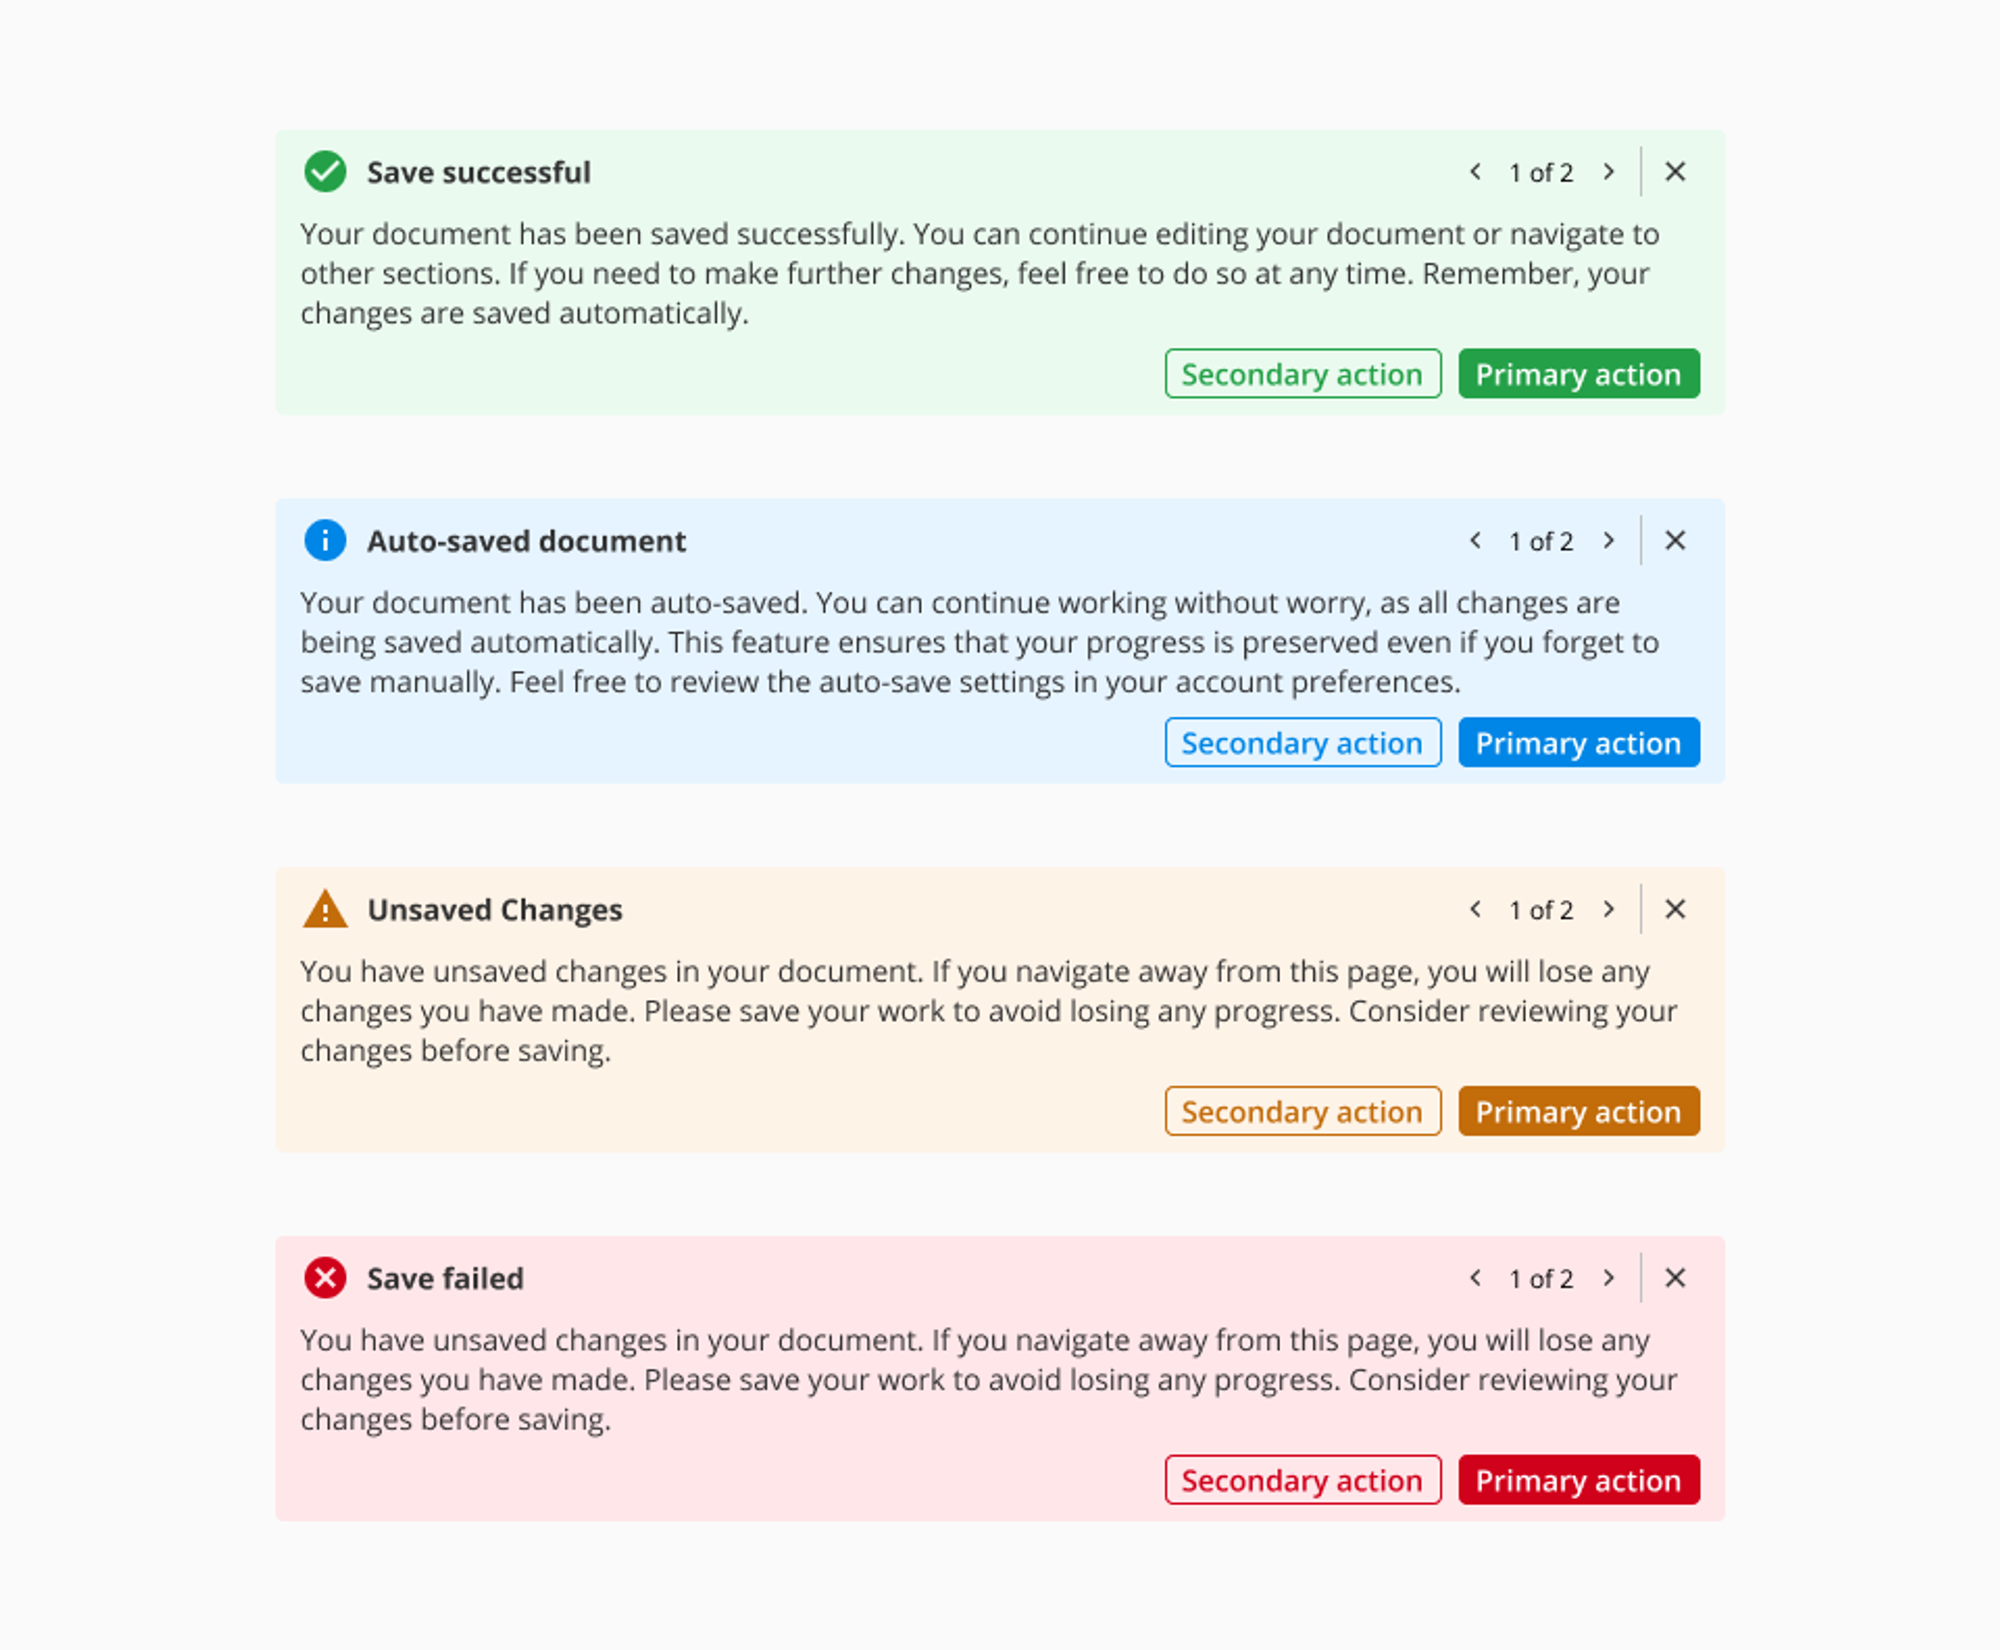Click the orange Primary action button
Viewport: 2000px width, 1650px height.
tap(1579, 1111)
